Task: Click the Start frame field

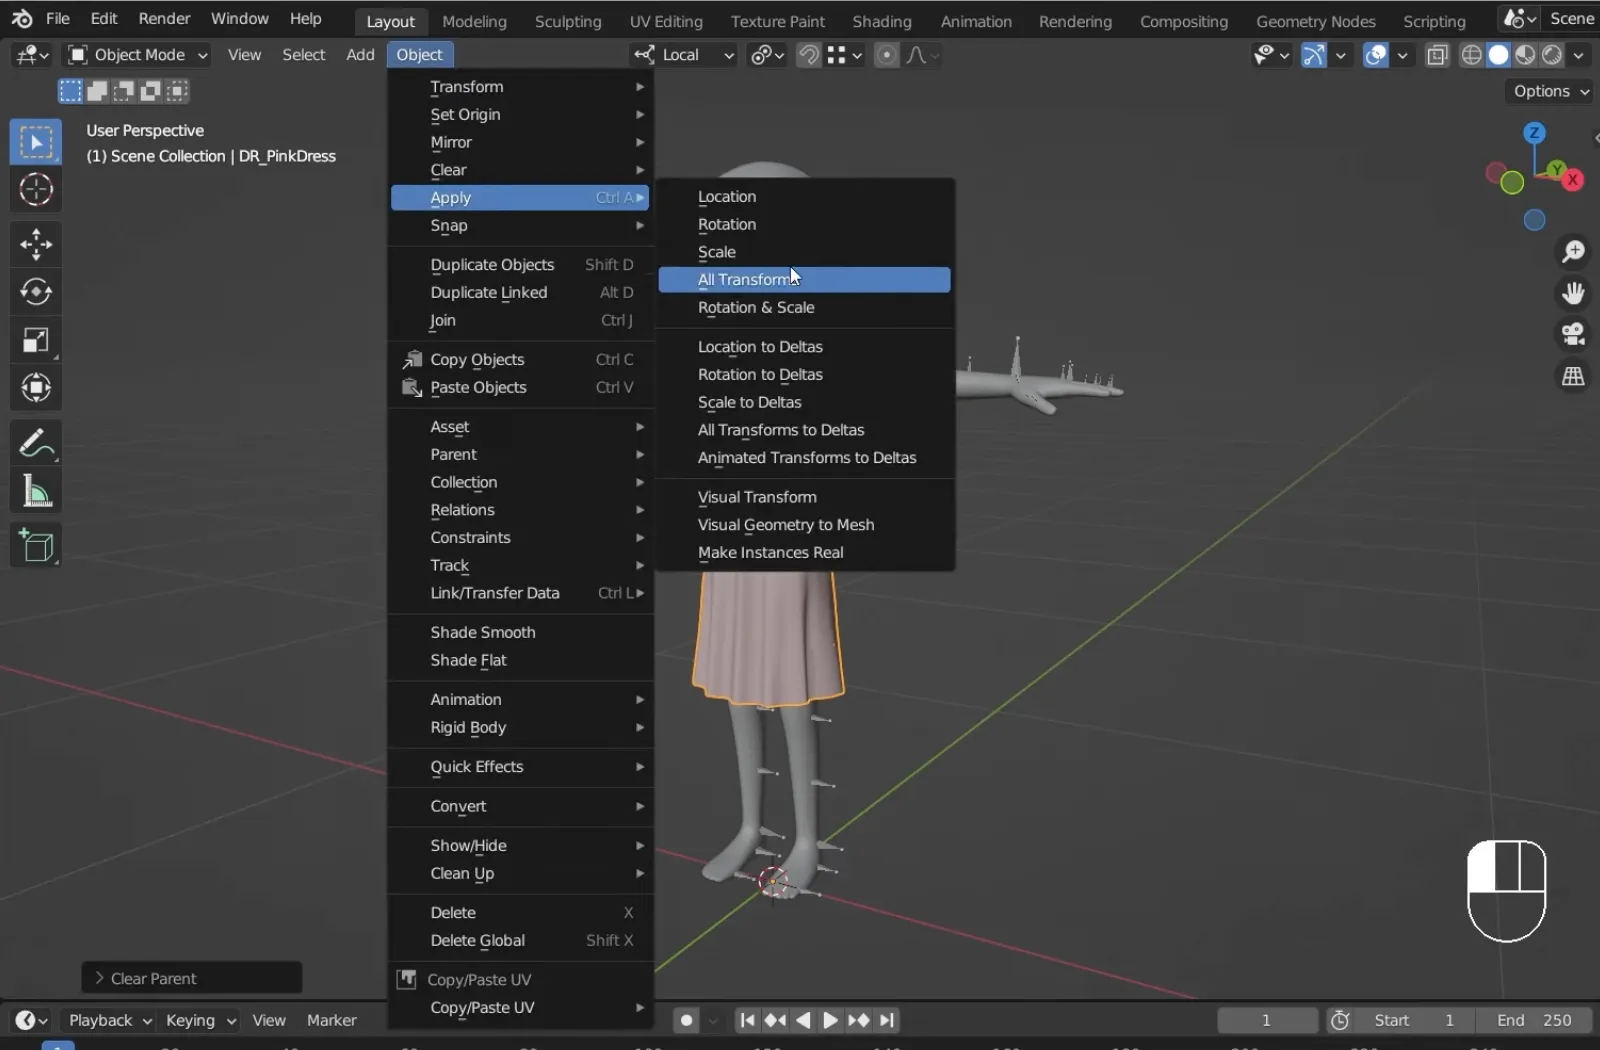Action: click(x=1414, y=1020)
